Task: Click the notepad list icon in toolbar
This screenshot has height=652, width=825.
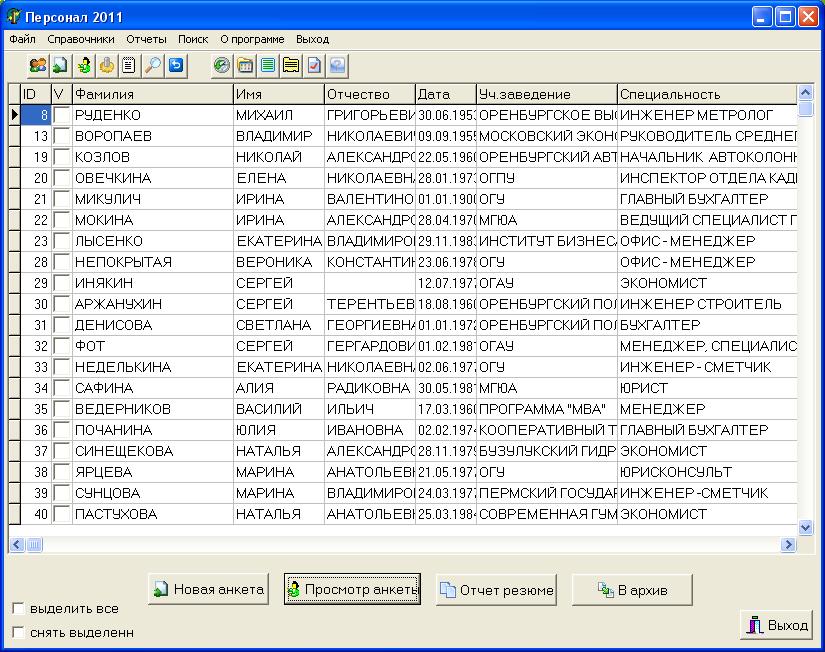Action: (129, 66)
